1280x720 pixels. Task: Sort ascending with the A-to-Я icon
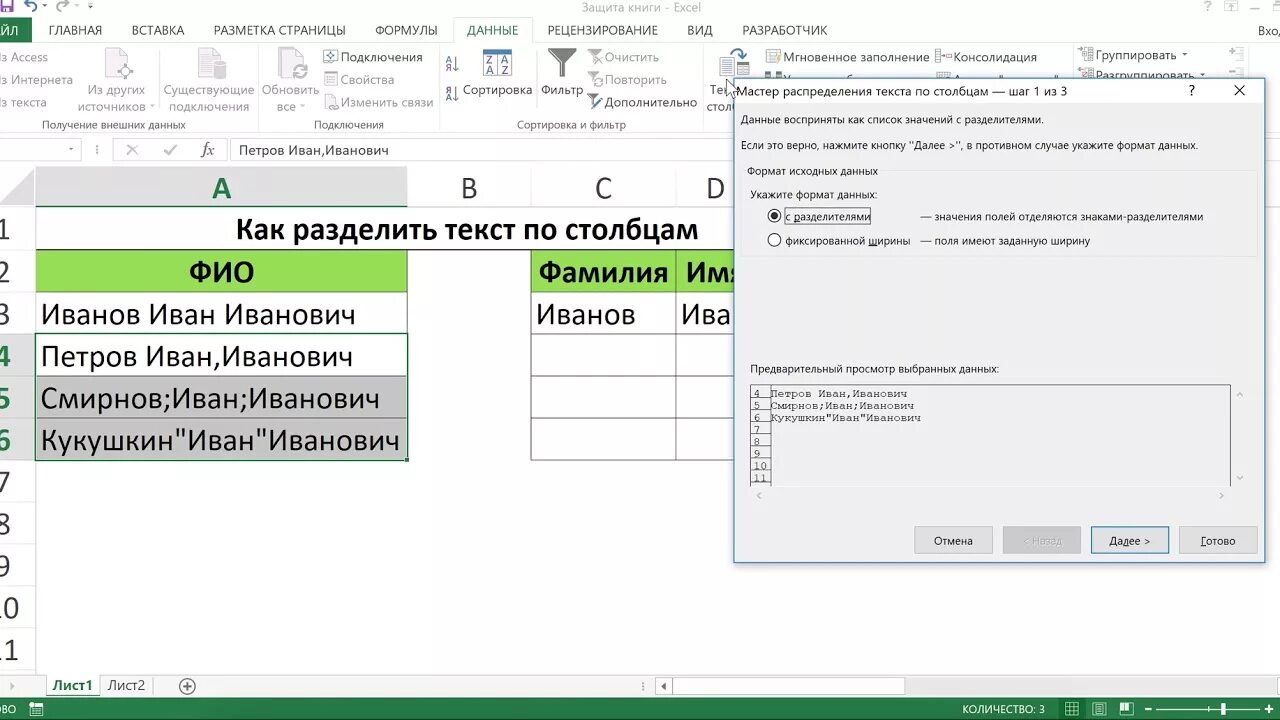coord(452,64)
